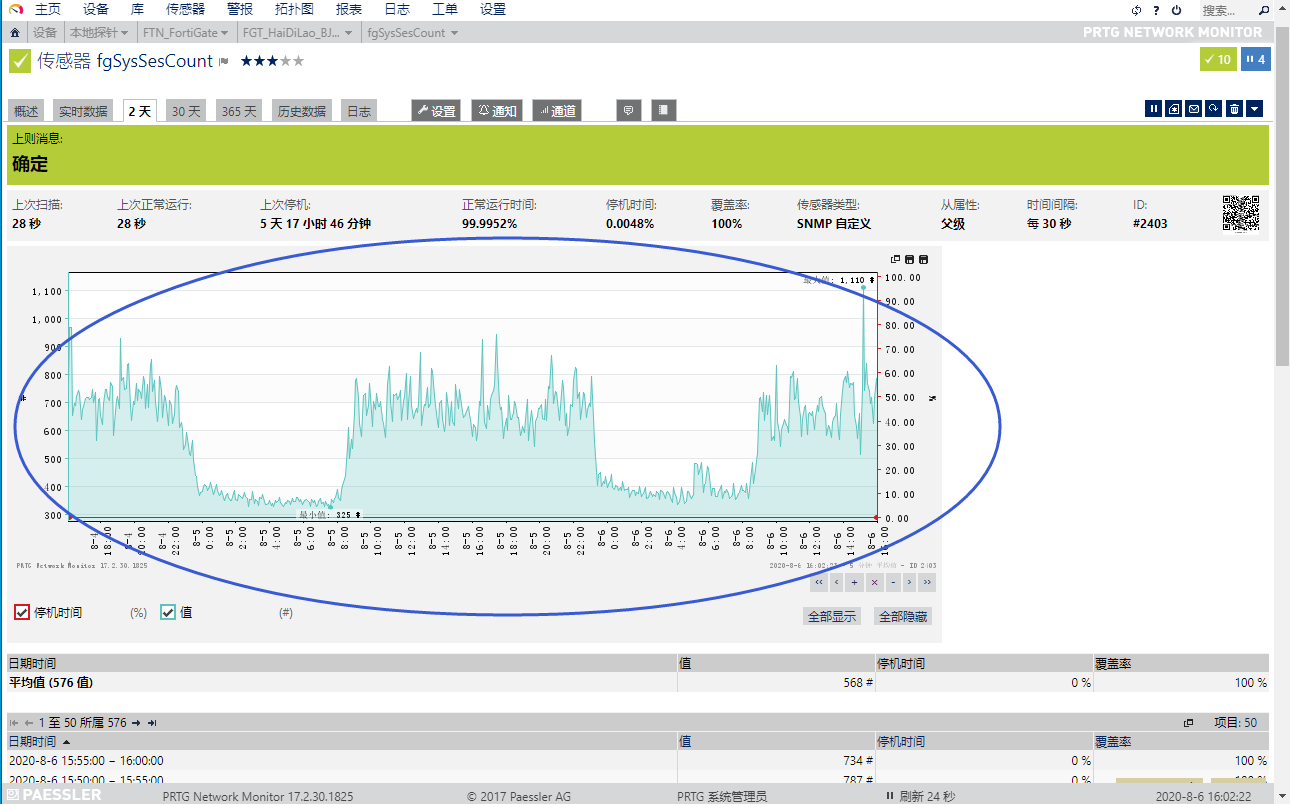This screenshot has width=1290, height=804.
Task: Open the 设置 settings button beside the tabs
Action: tap(436, 111)
